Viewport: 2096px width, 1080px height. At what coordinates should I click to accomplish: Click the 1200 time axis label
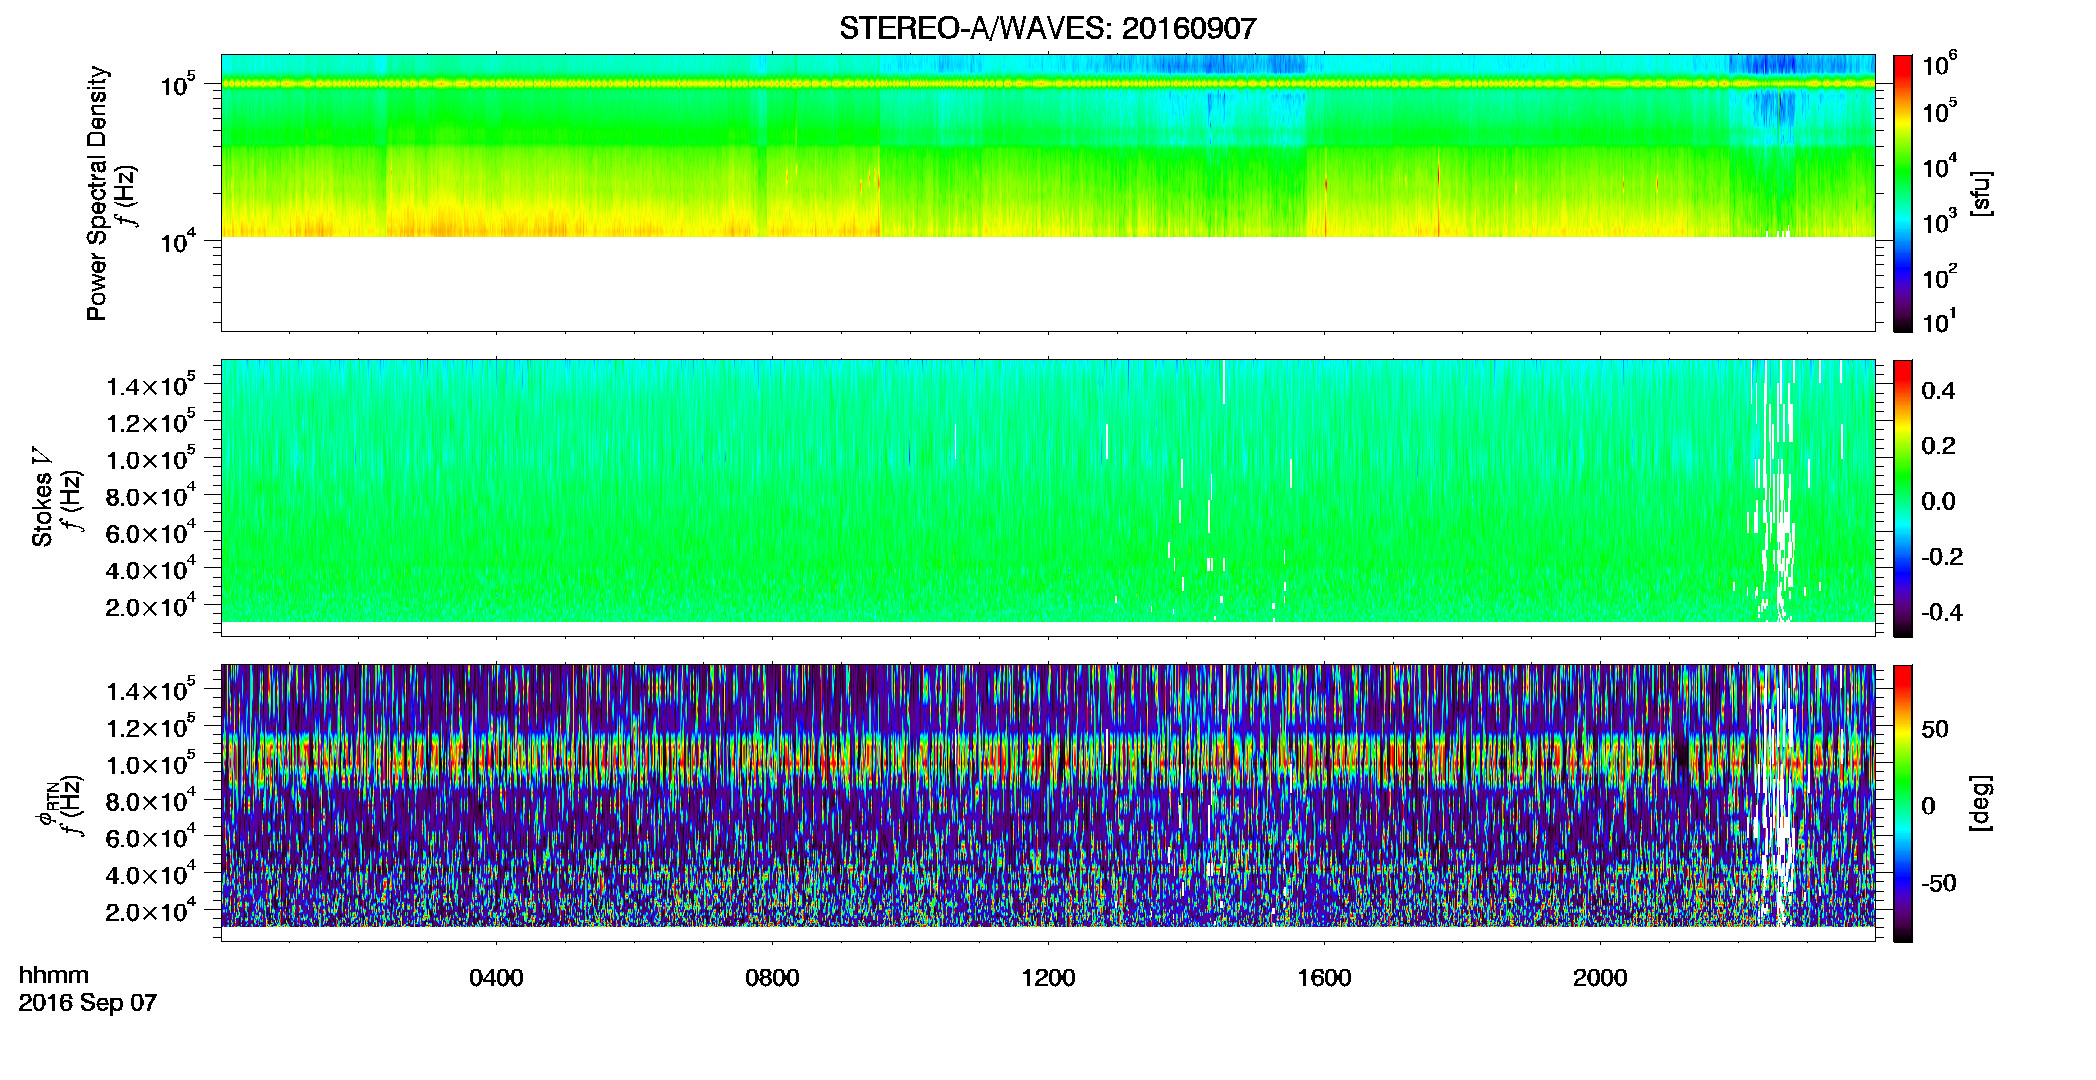pos(1048,978)
